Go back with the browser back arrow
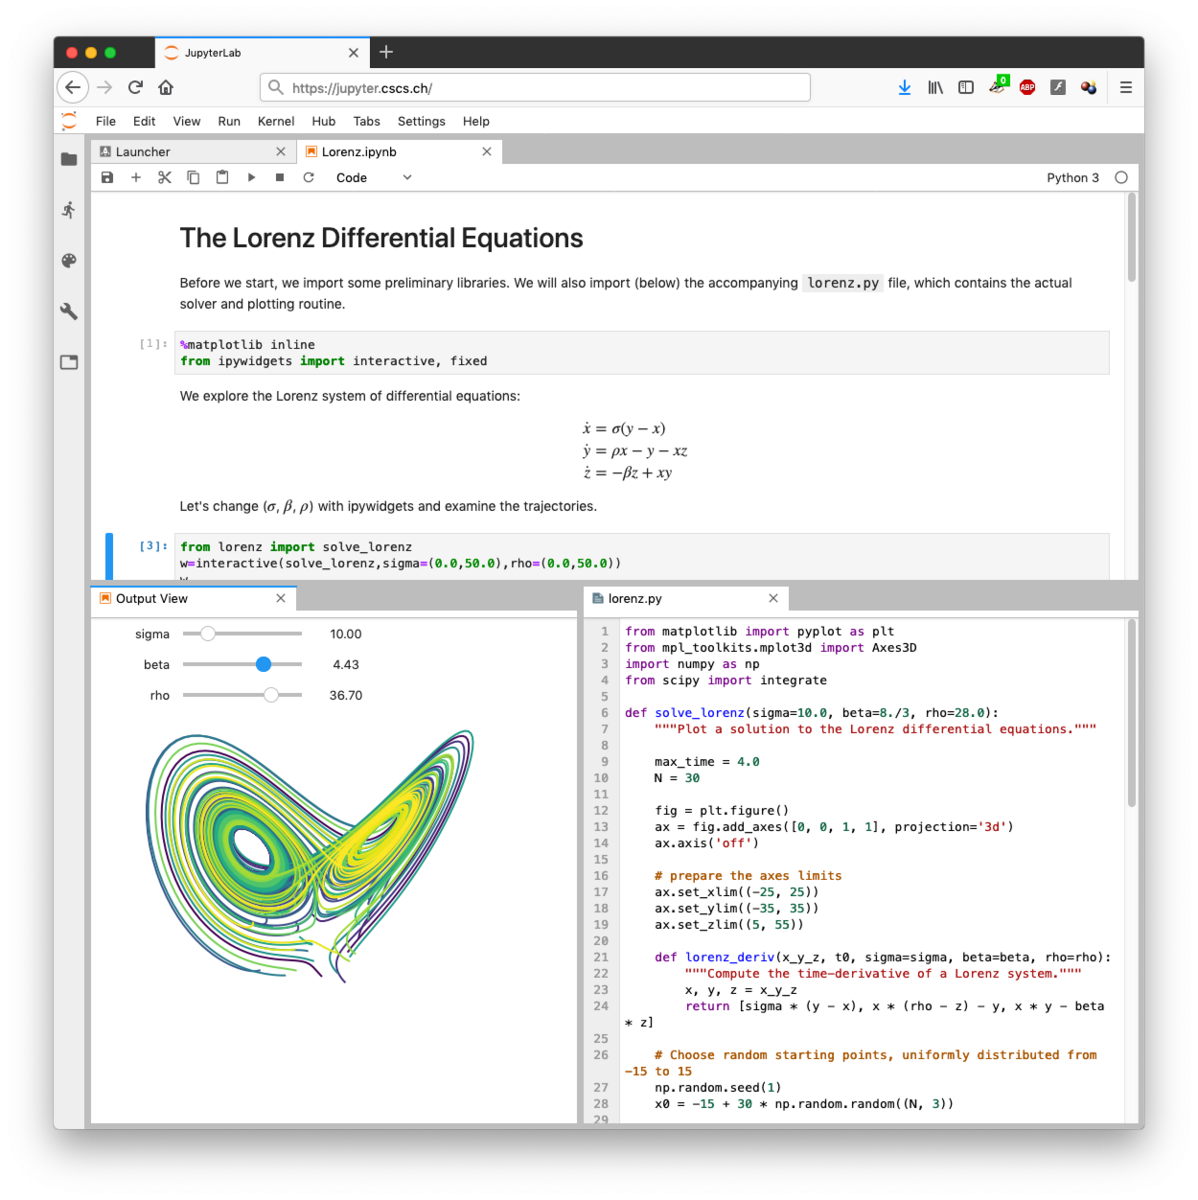 pos(73,88)
